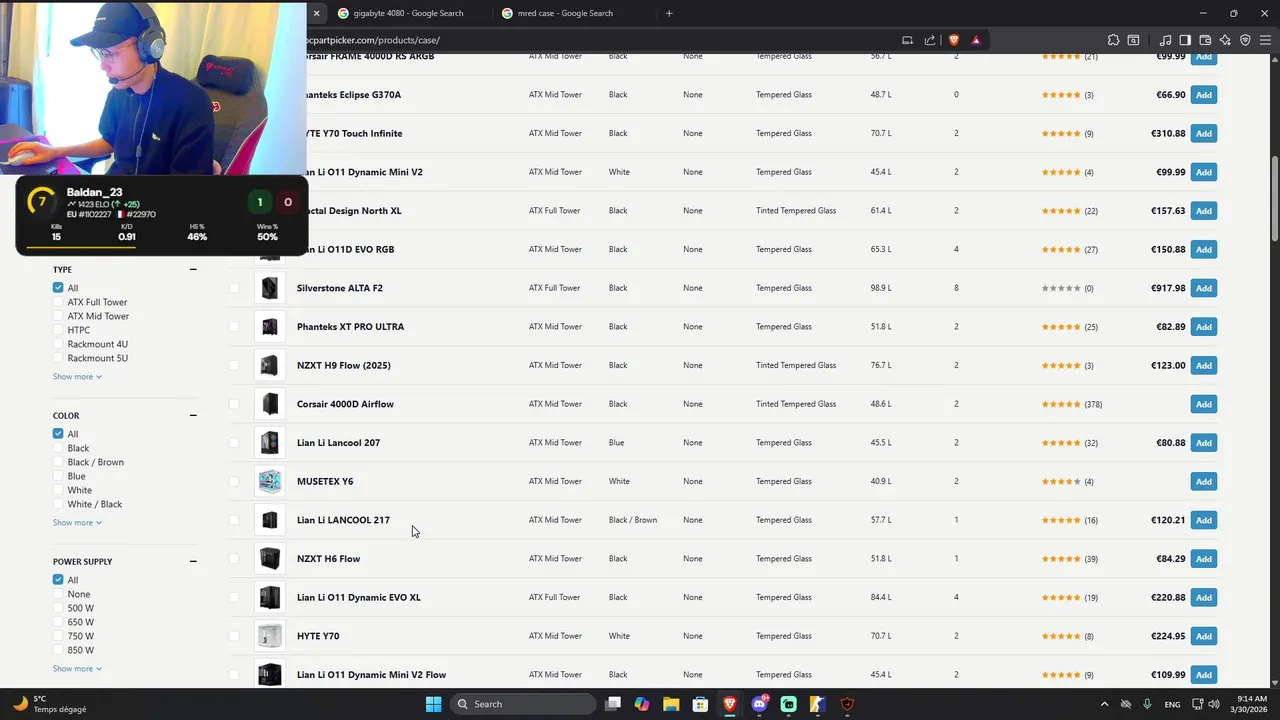Viewport: 1280px width, 720px height.
Task: Add NZXT H9 Flow (2025) to build
Action: pyautogui.click(x=1204, y=365)
